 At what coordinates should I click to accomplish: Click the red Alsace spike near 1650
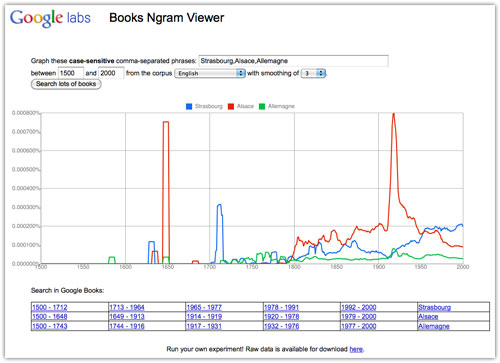166,122
